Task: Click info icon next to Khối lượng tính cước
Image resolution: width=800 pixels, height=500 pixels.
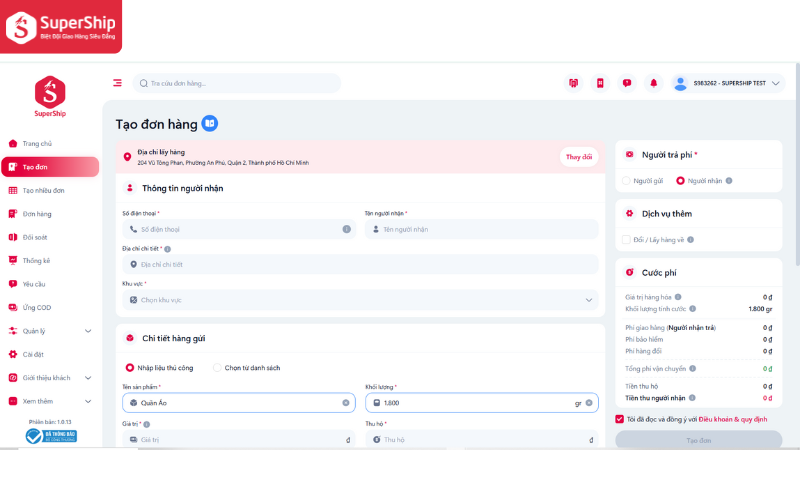Action: (693, 309)
